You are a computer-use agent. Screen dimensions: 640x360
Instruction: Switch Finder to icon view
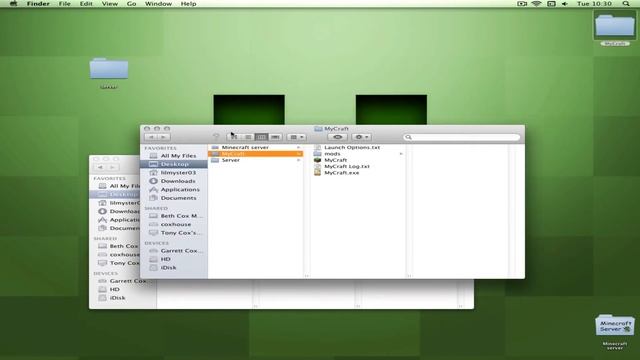coord(234,137)
